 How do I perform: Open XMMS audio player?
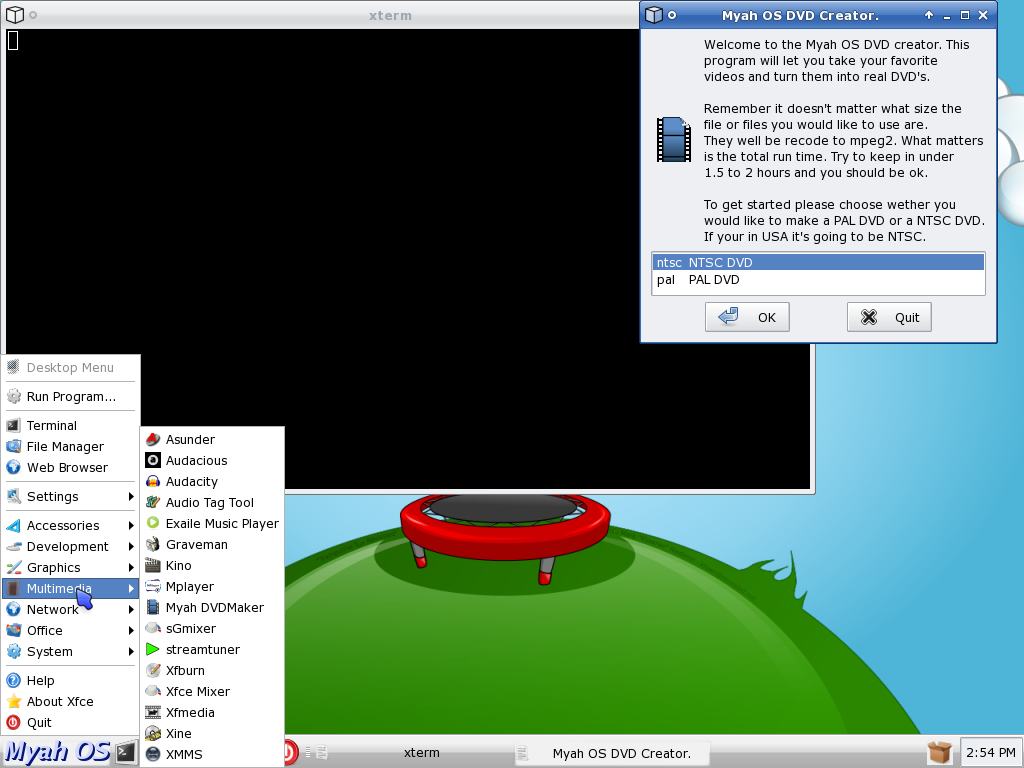pyautogui.click(x=212, y=754)
